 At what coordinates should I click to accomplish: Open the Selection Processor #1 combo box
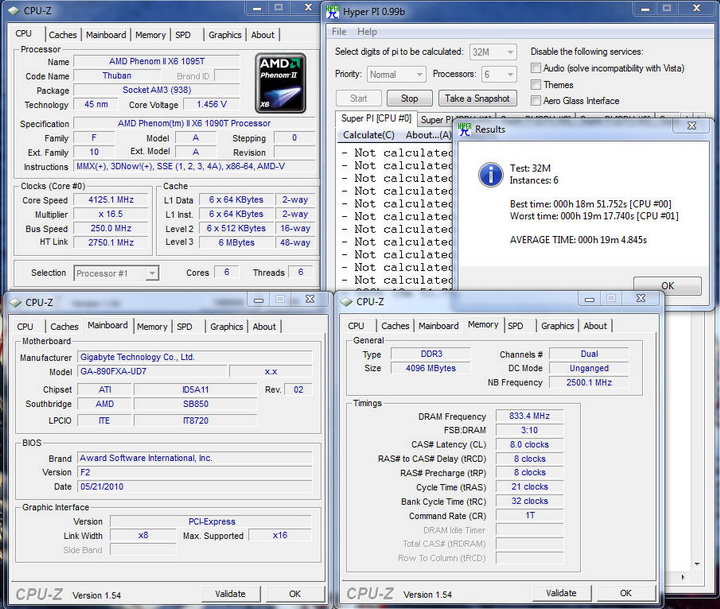click(116, 273)
